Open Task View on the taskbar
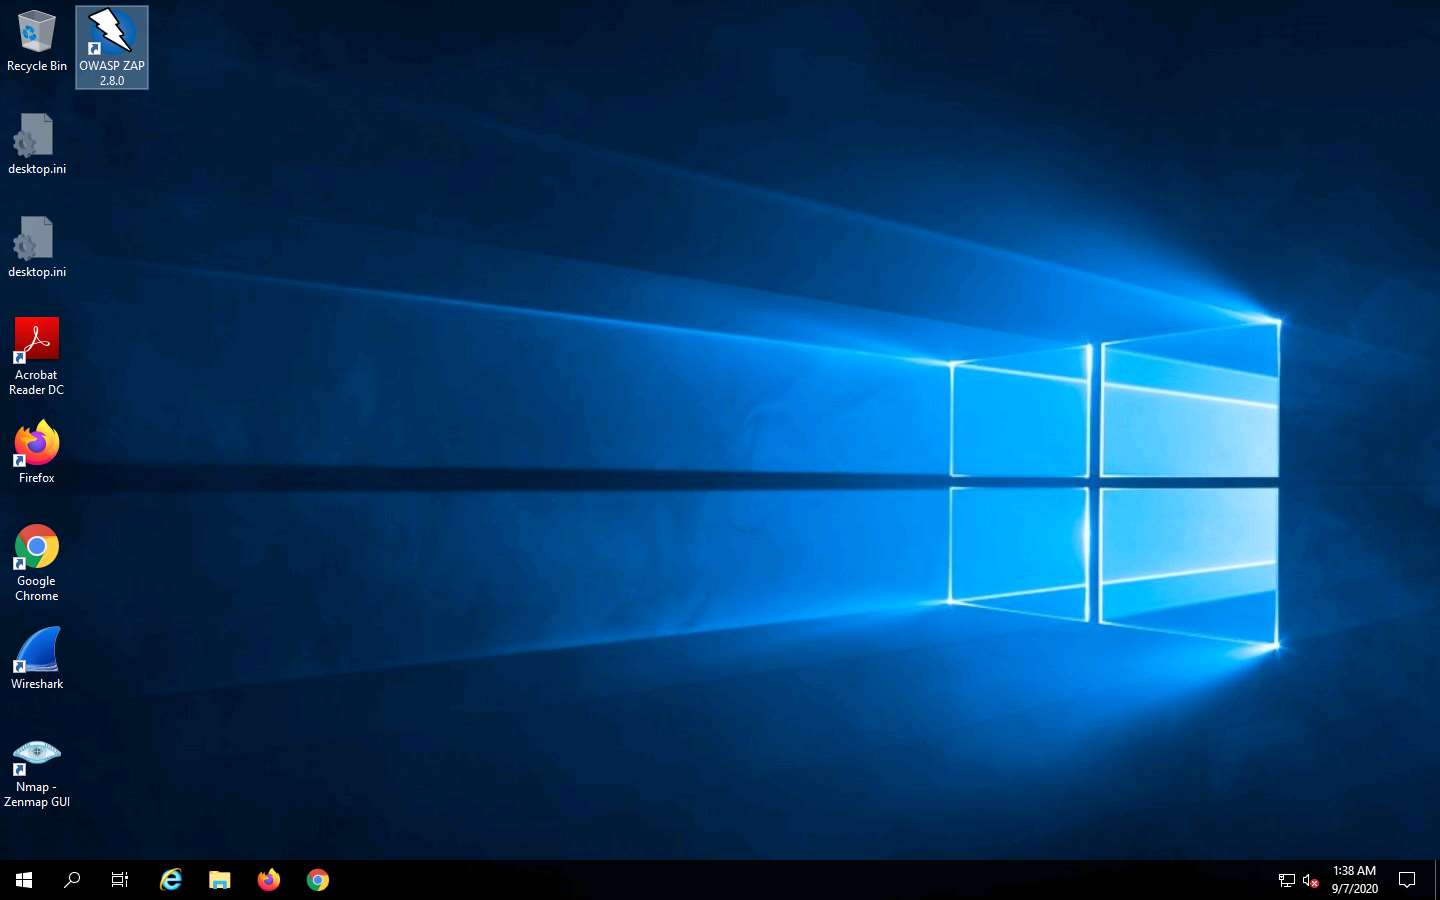This screenshot has width=1440, height=900. (x=119, y=880)
